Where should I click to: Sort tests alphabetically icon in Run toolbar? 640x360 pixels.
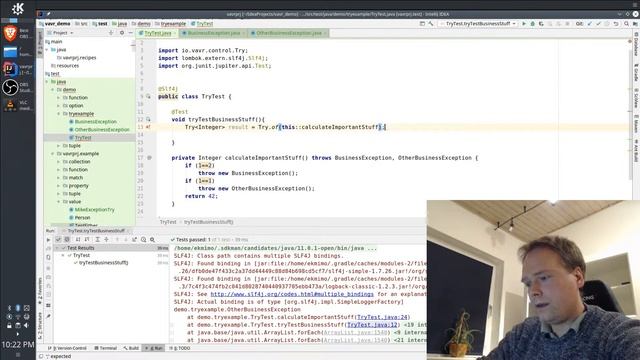tap(78, 240)
